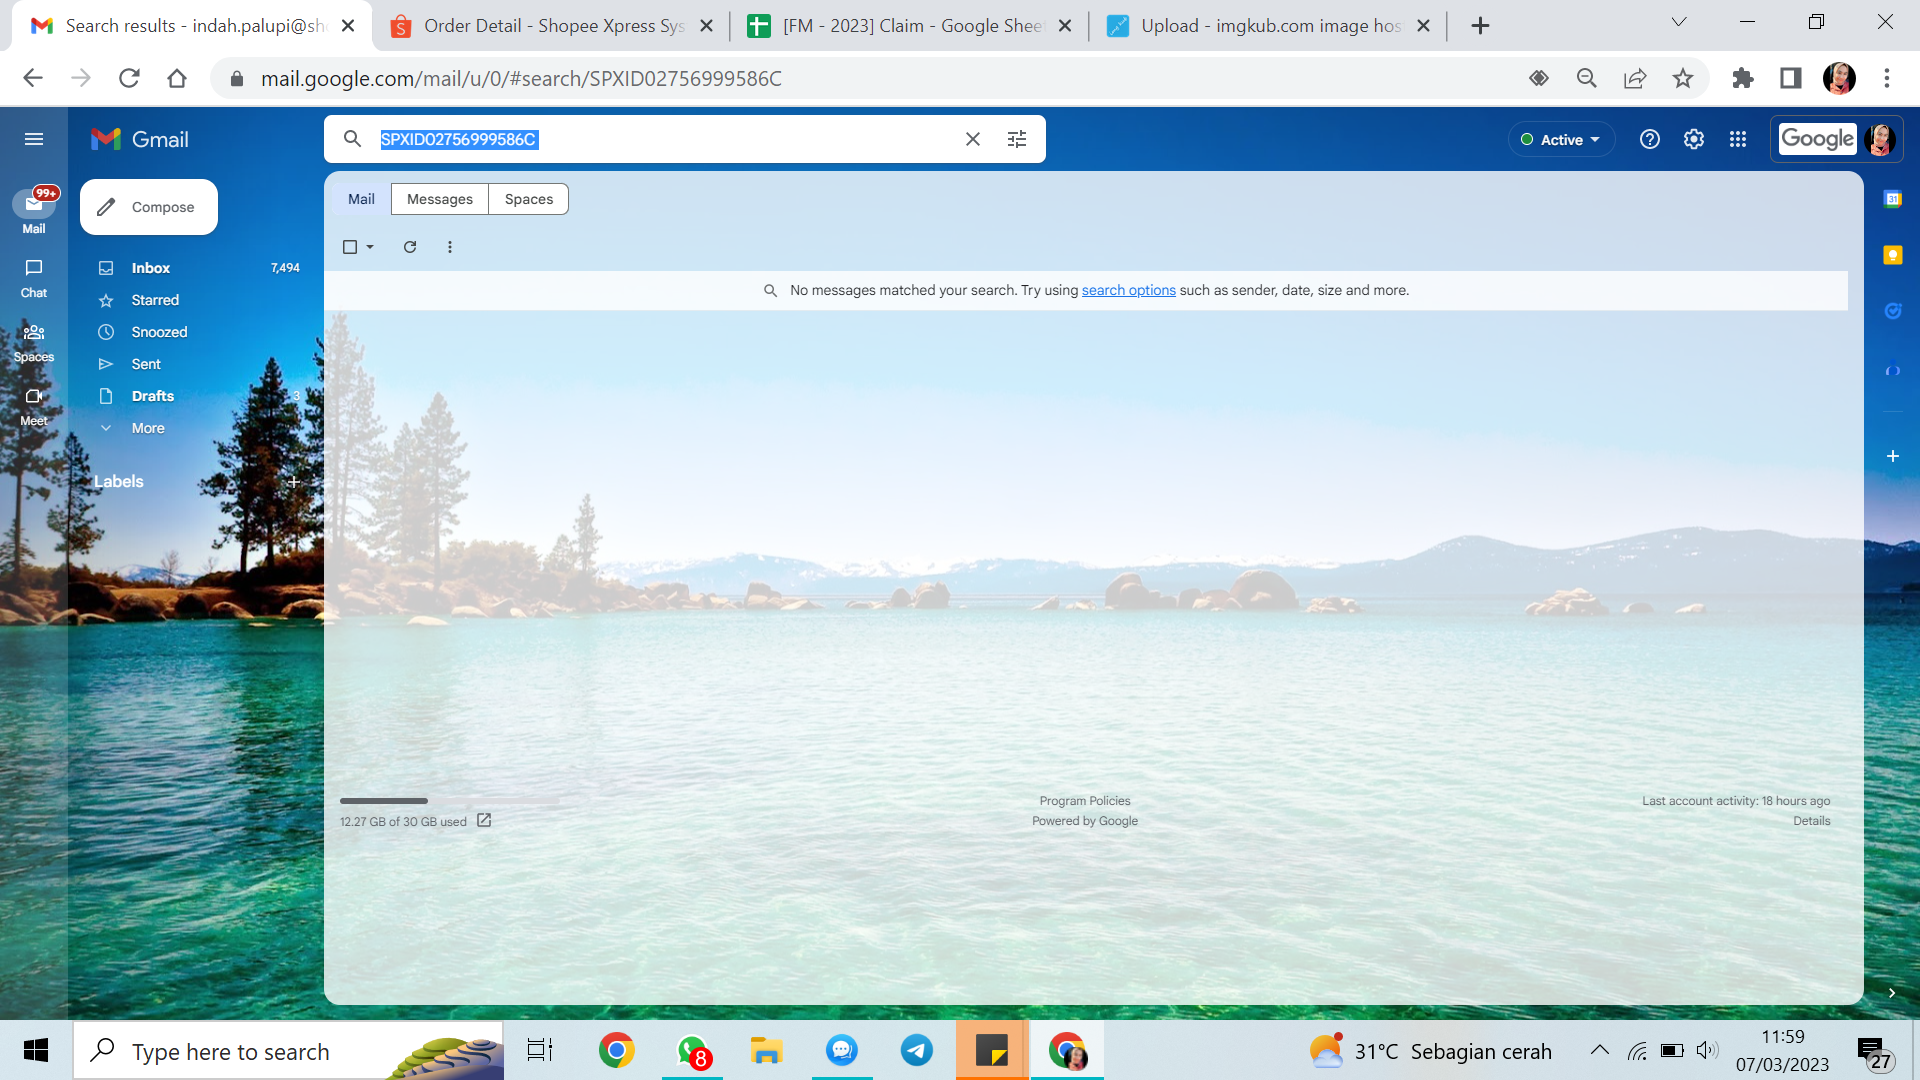1920x1080 pixels.
Task: Select the Spaces search tab
Action: point(529,199)
